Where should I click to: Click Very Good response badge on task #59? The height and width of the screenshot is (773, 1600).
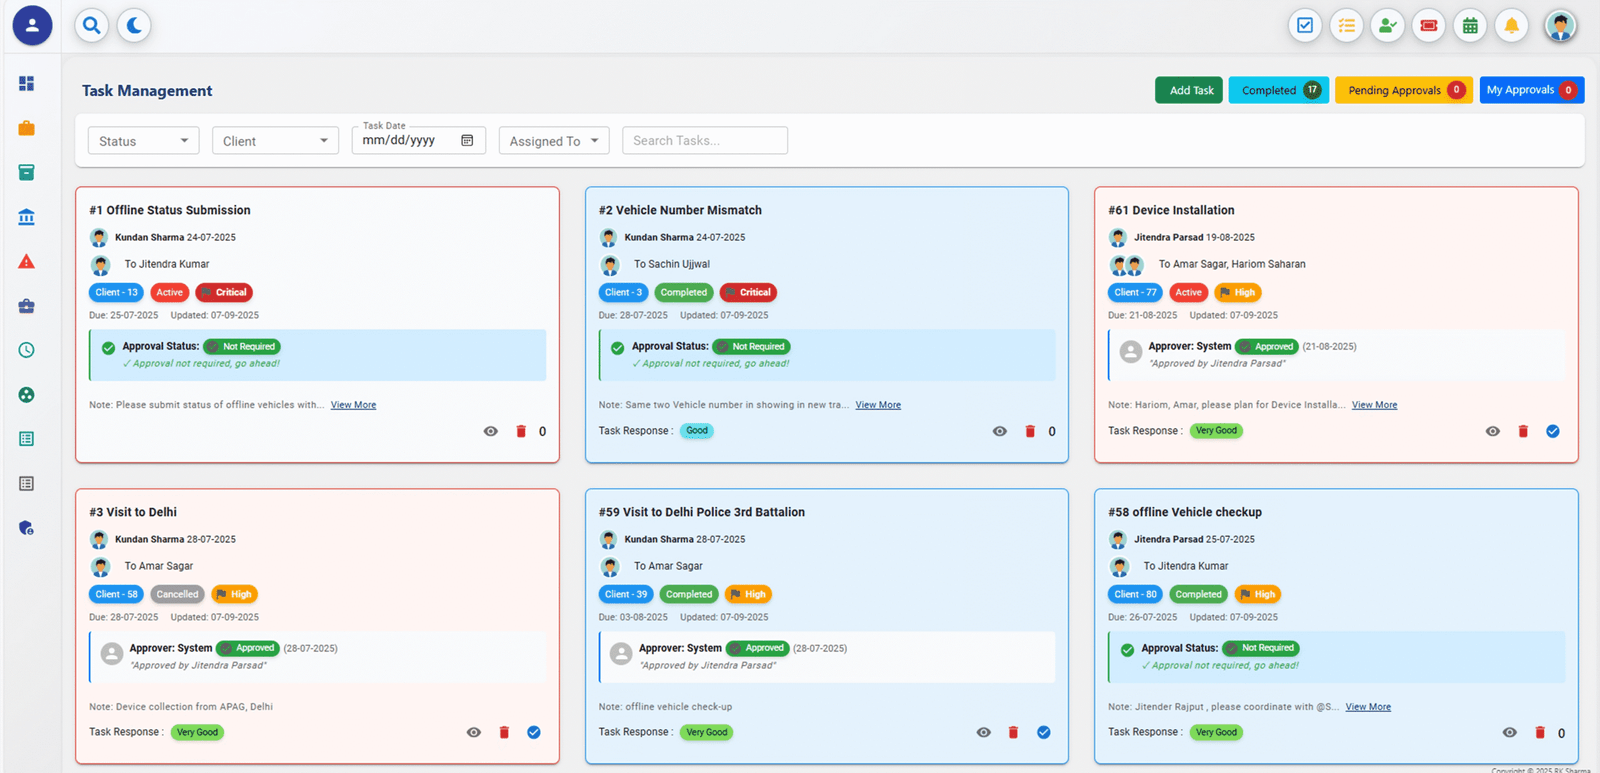pos(706,732)
